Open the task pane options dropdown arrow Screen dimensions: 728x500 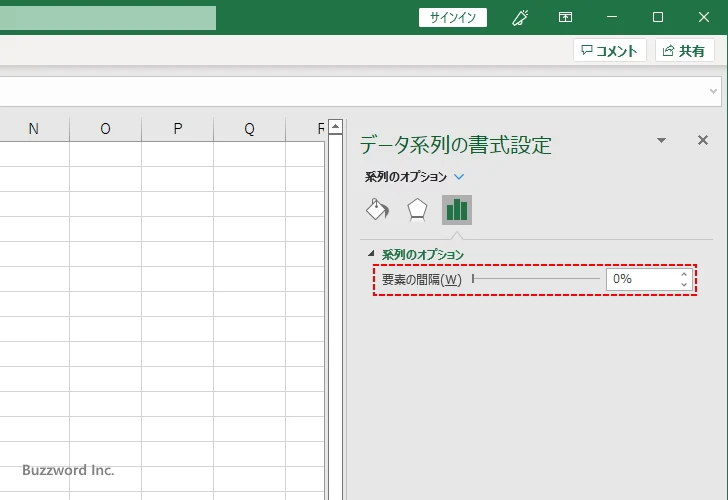662,140
